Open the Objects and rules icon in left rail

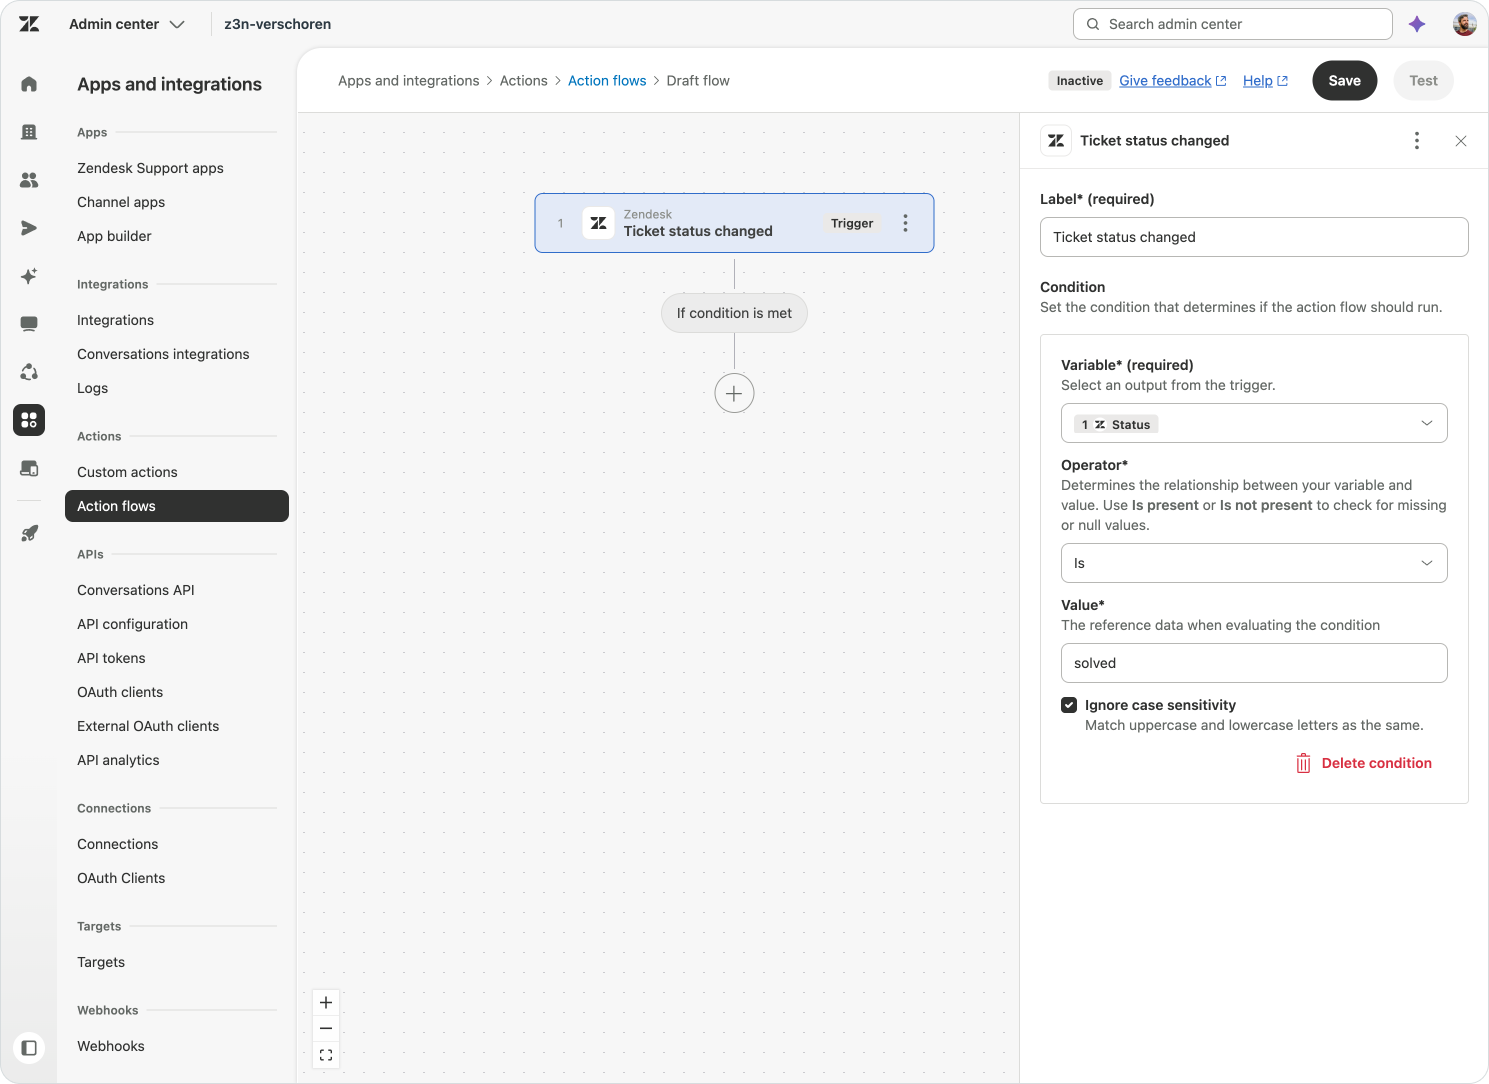[29, 372]
